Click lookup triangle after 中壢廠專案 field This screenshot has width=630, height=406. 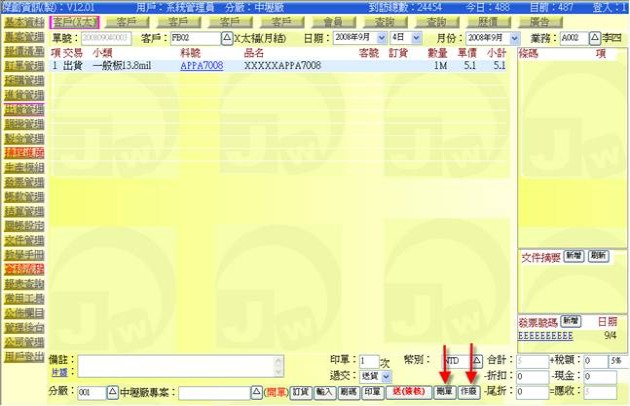(256, 393)
